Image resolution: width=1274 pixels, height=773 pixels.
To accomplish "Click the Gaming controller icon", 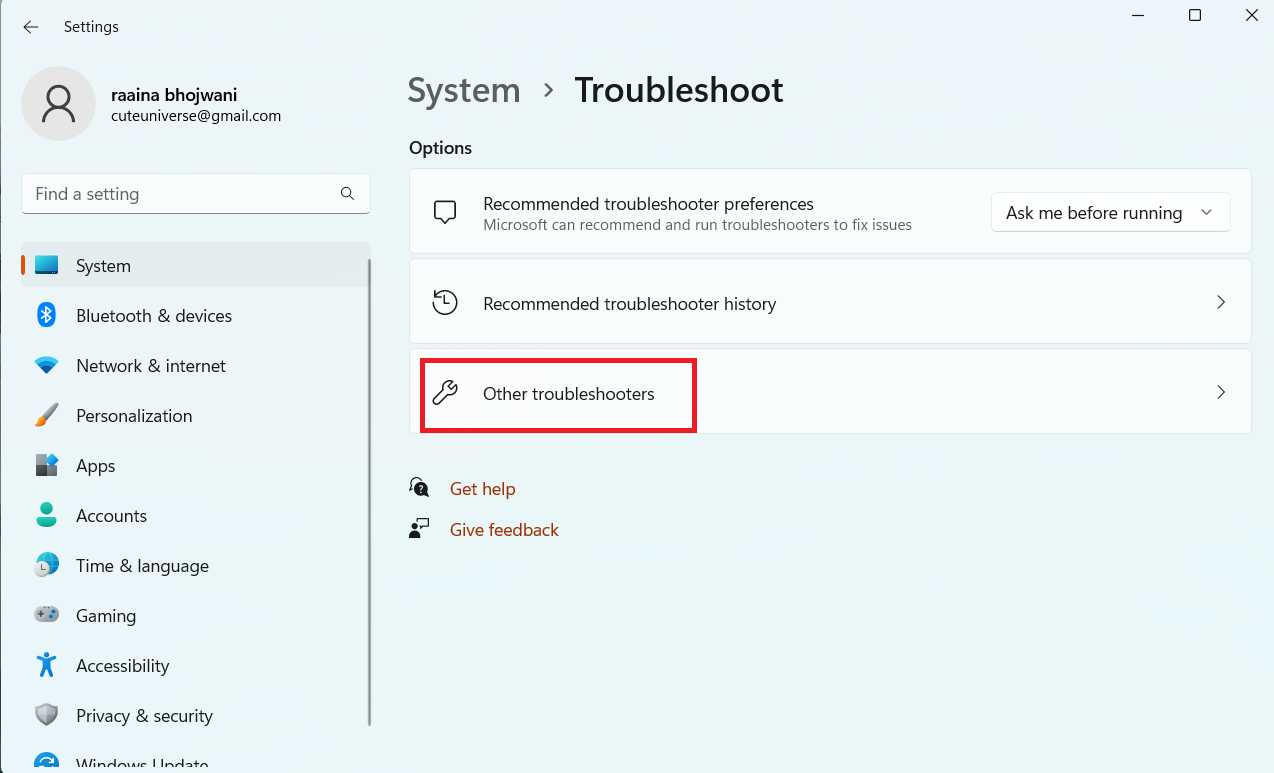I will tap(46, 616).
